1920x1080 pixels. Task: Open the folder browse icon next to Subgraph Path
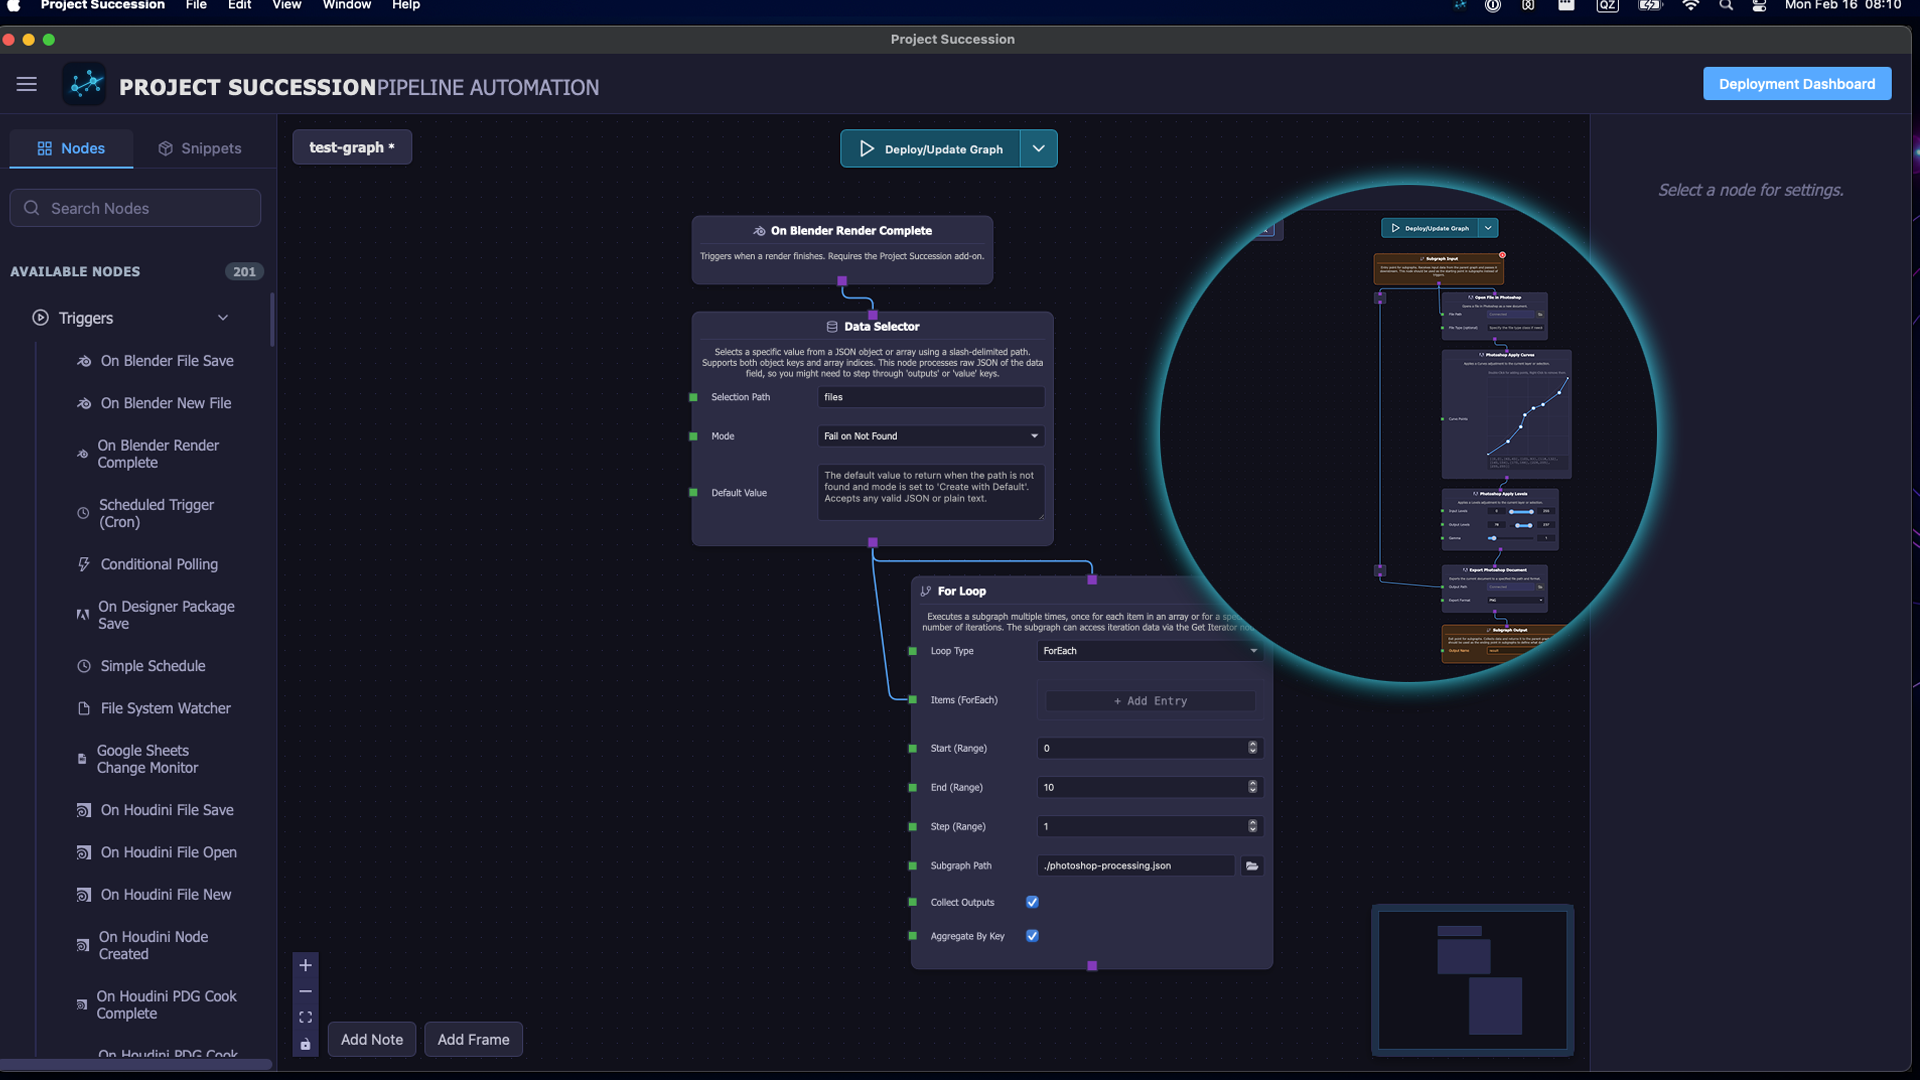click(x=1251, y=865)
